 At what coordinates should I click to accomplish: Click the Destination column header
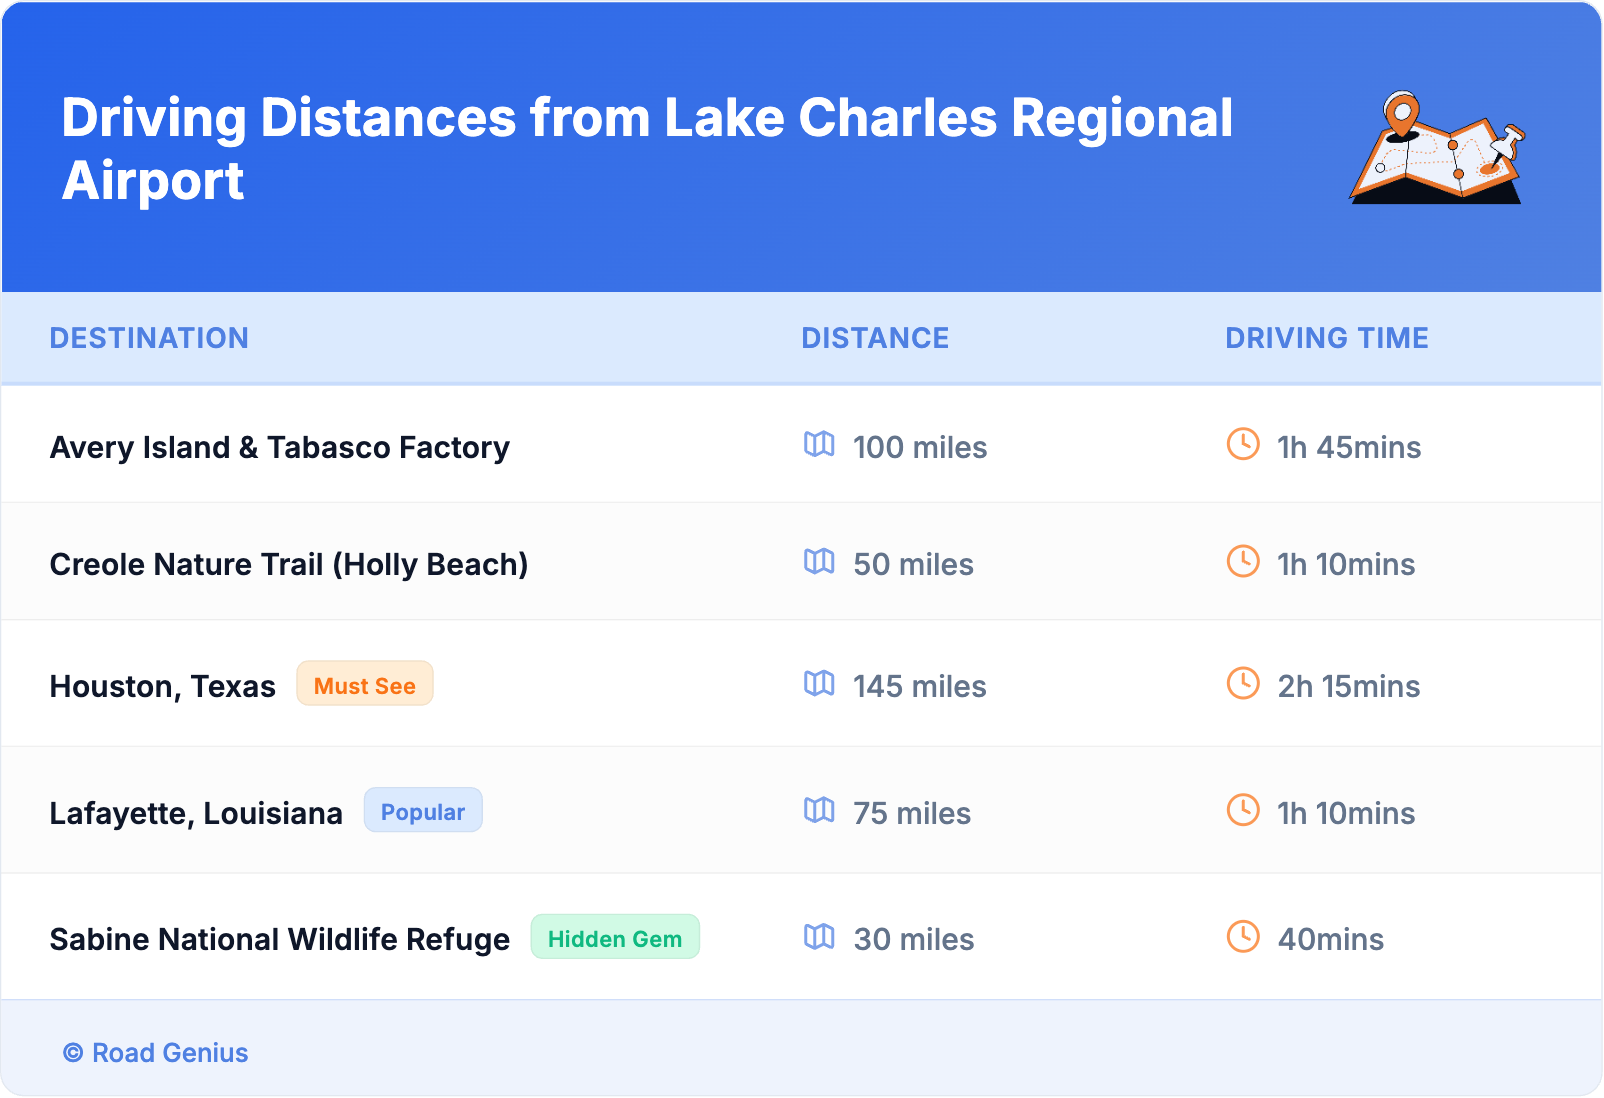[149, 338]
